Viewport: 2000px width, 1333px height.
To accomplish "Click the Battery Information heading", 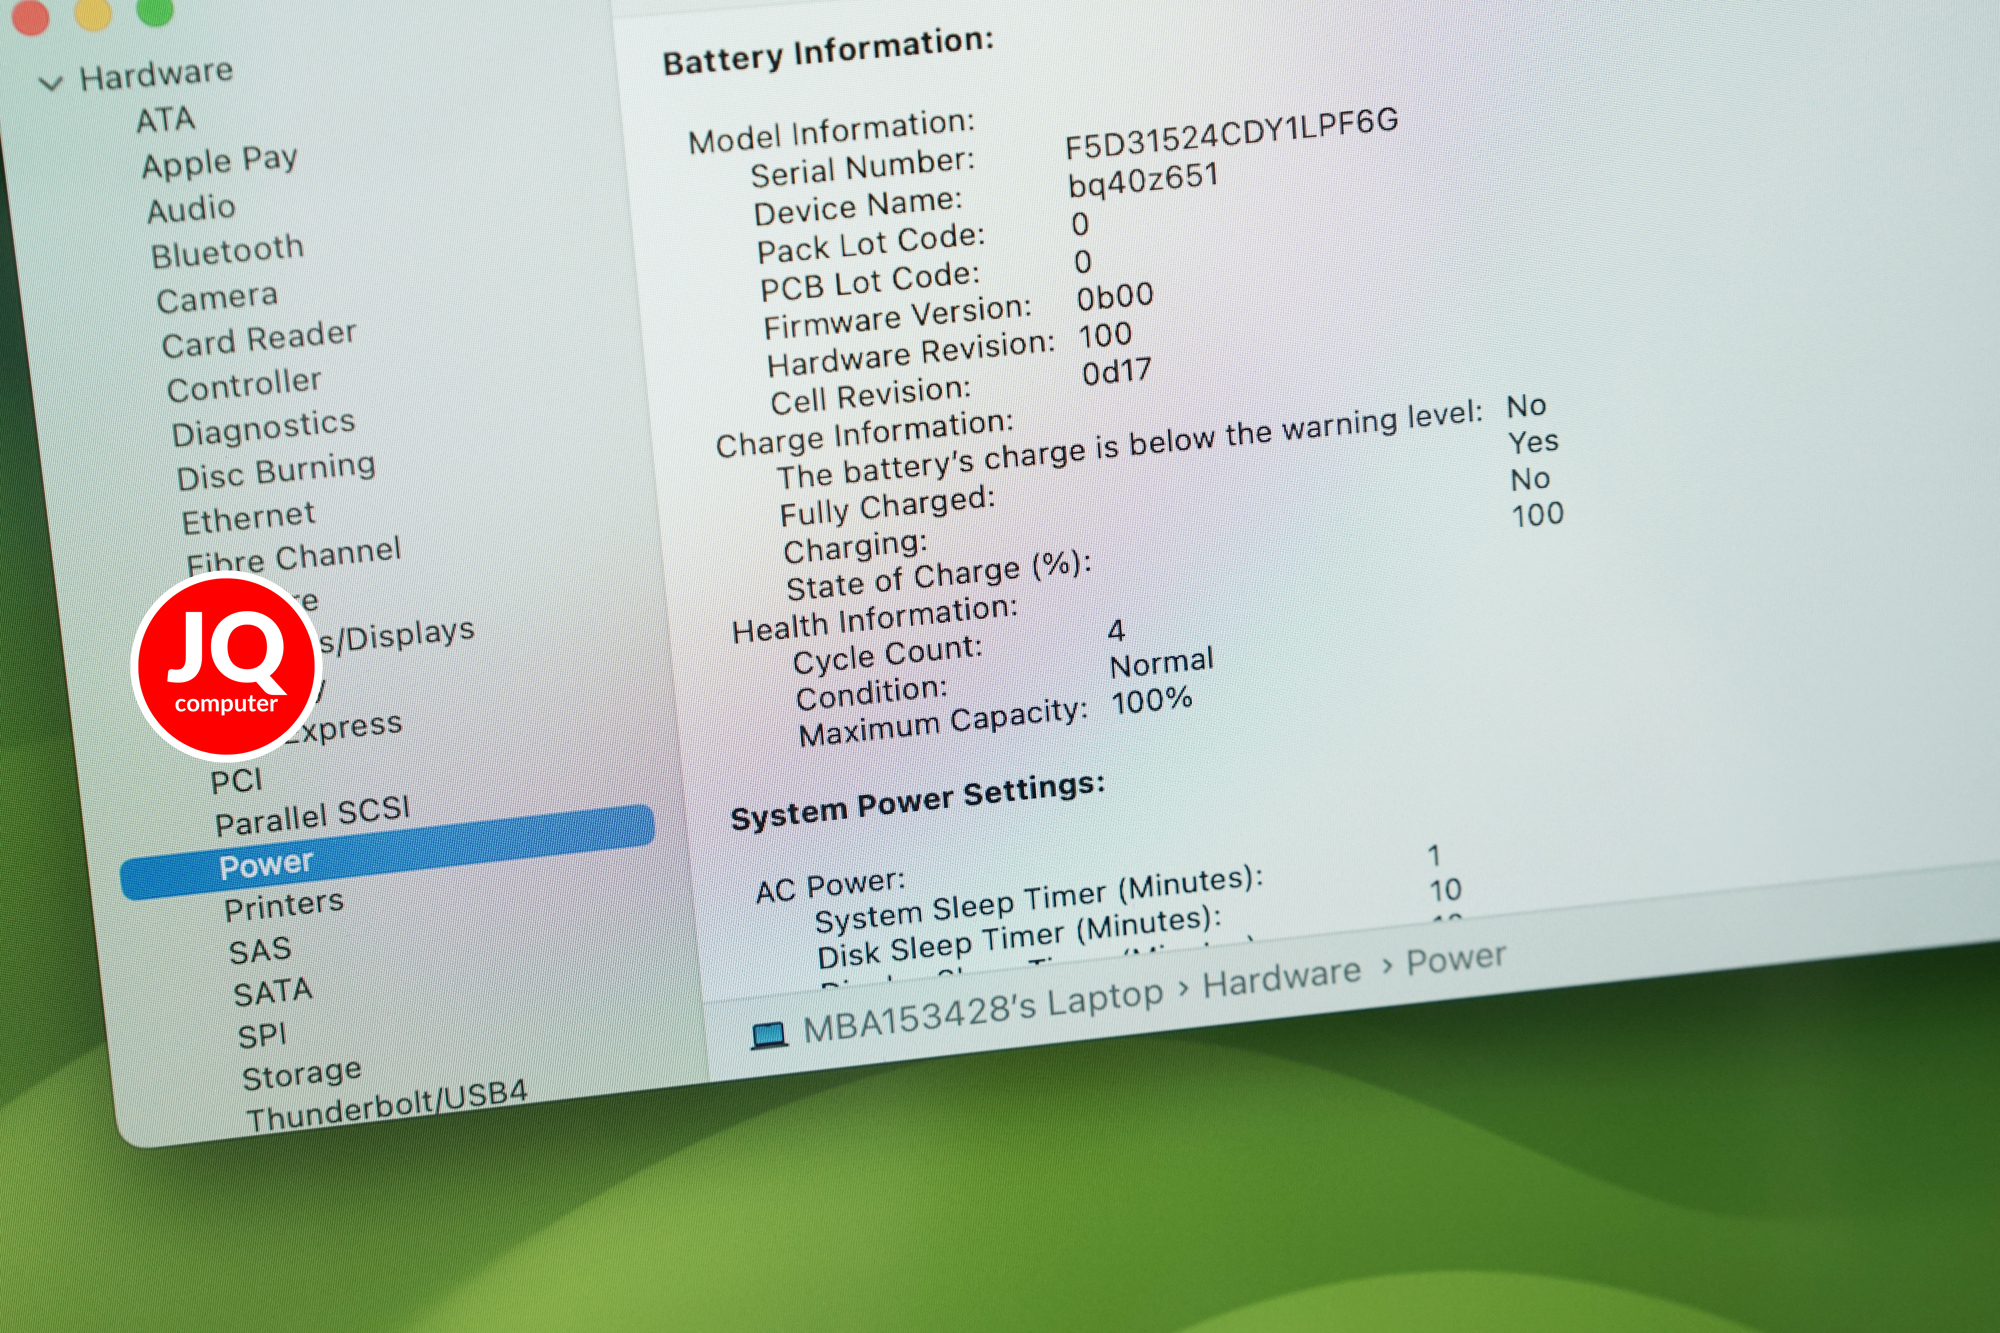I will [829, 51].
